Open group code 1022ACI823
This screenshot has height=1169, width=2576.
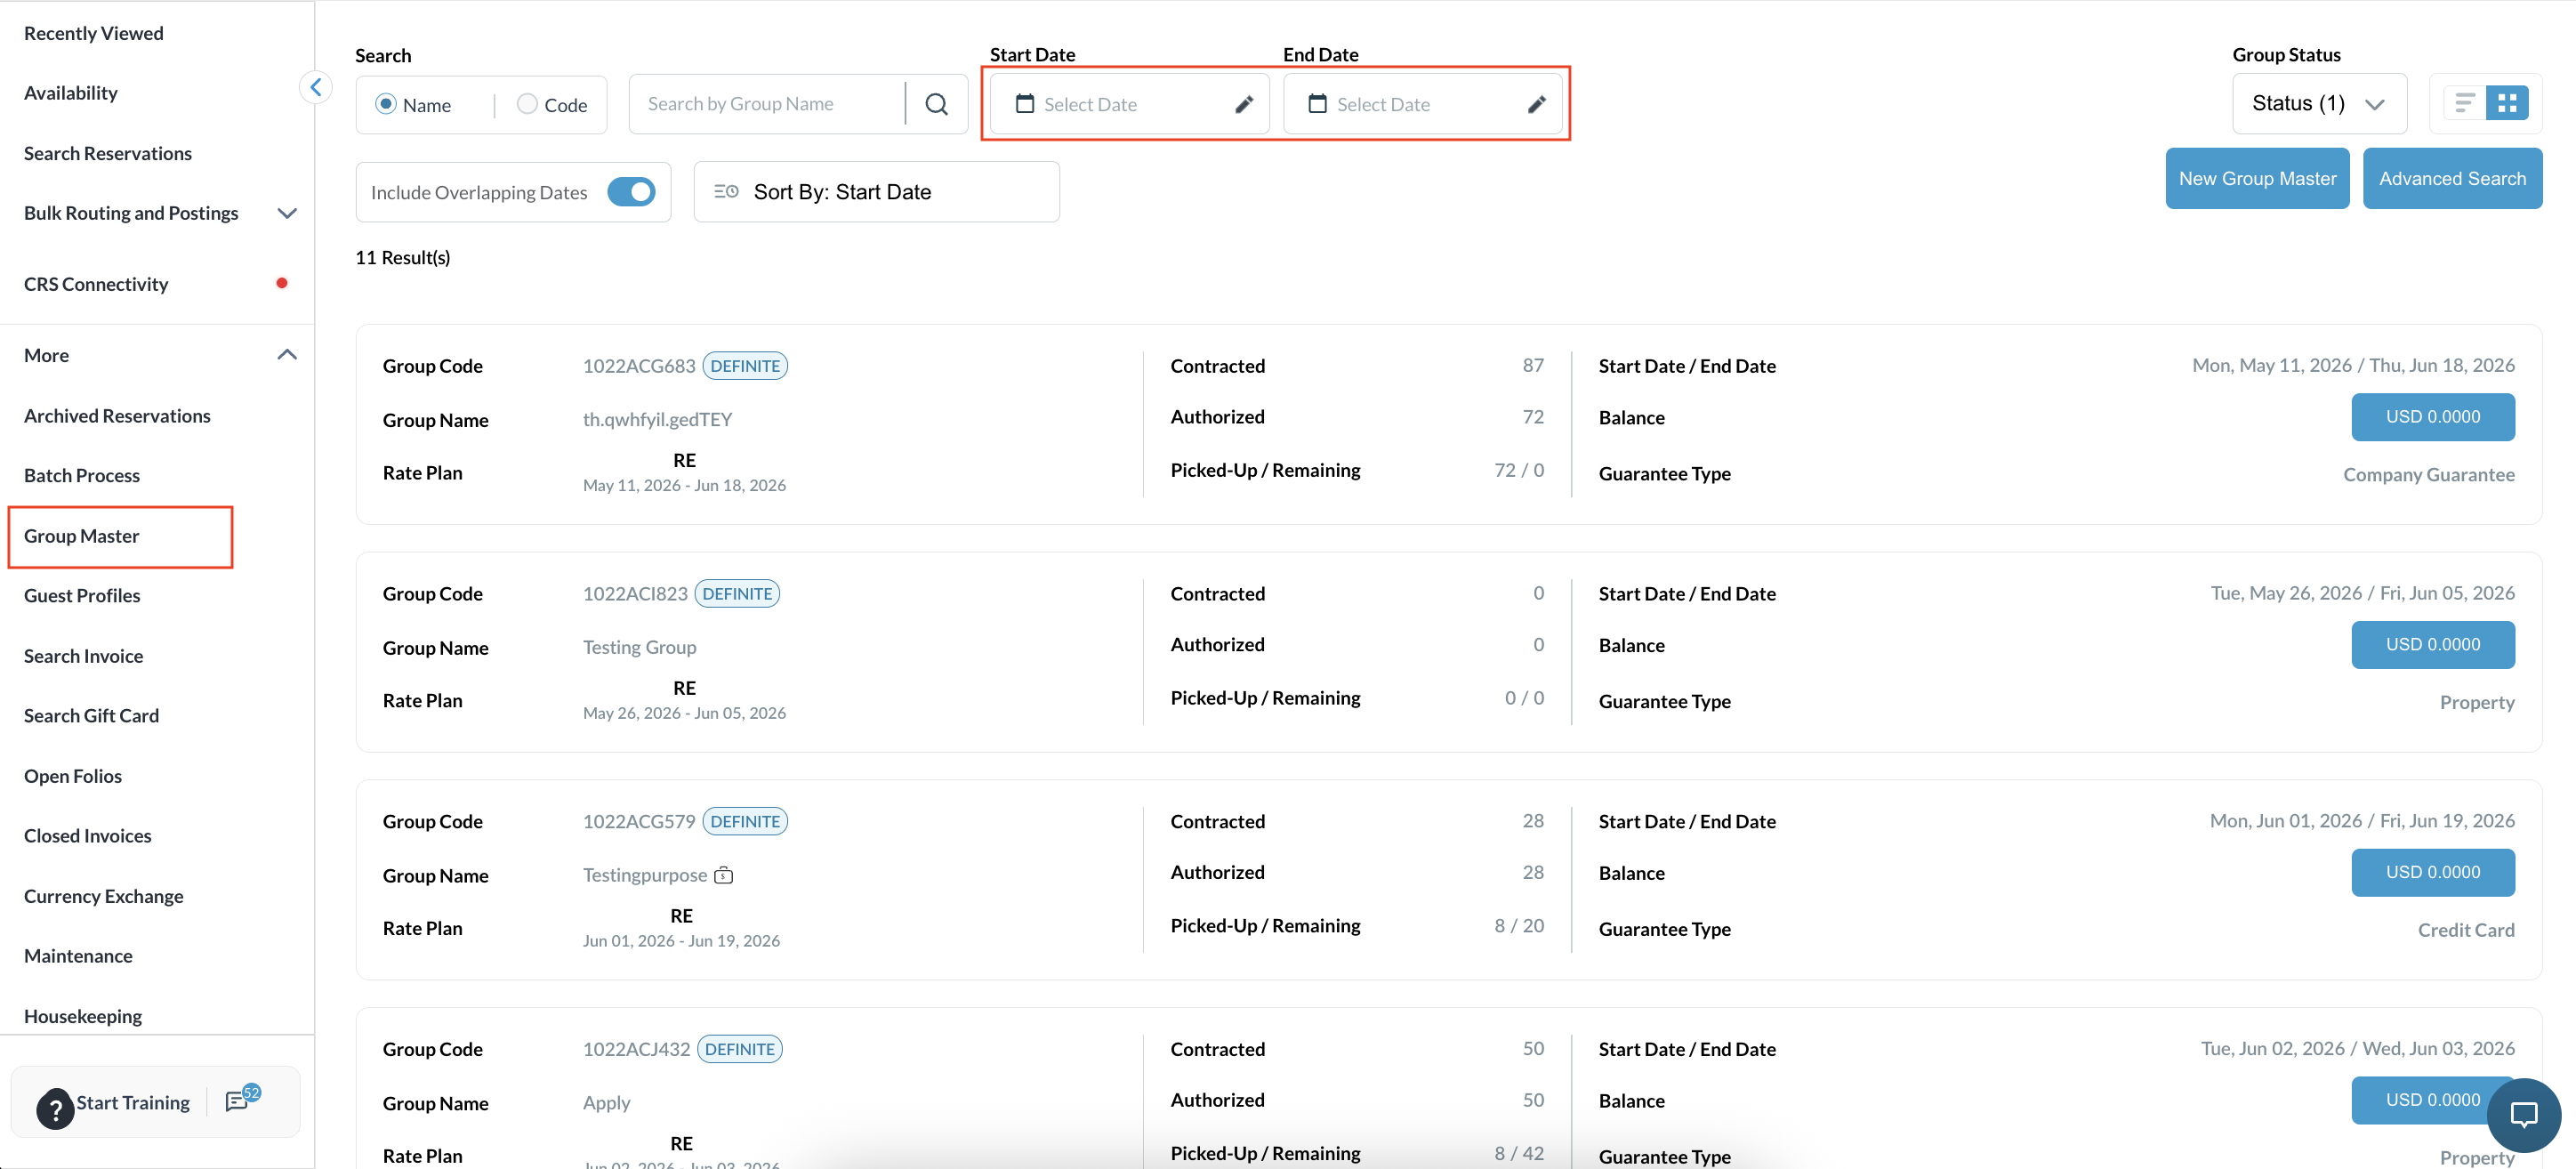pos(635,594)
